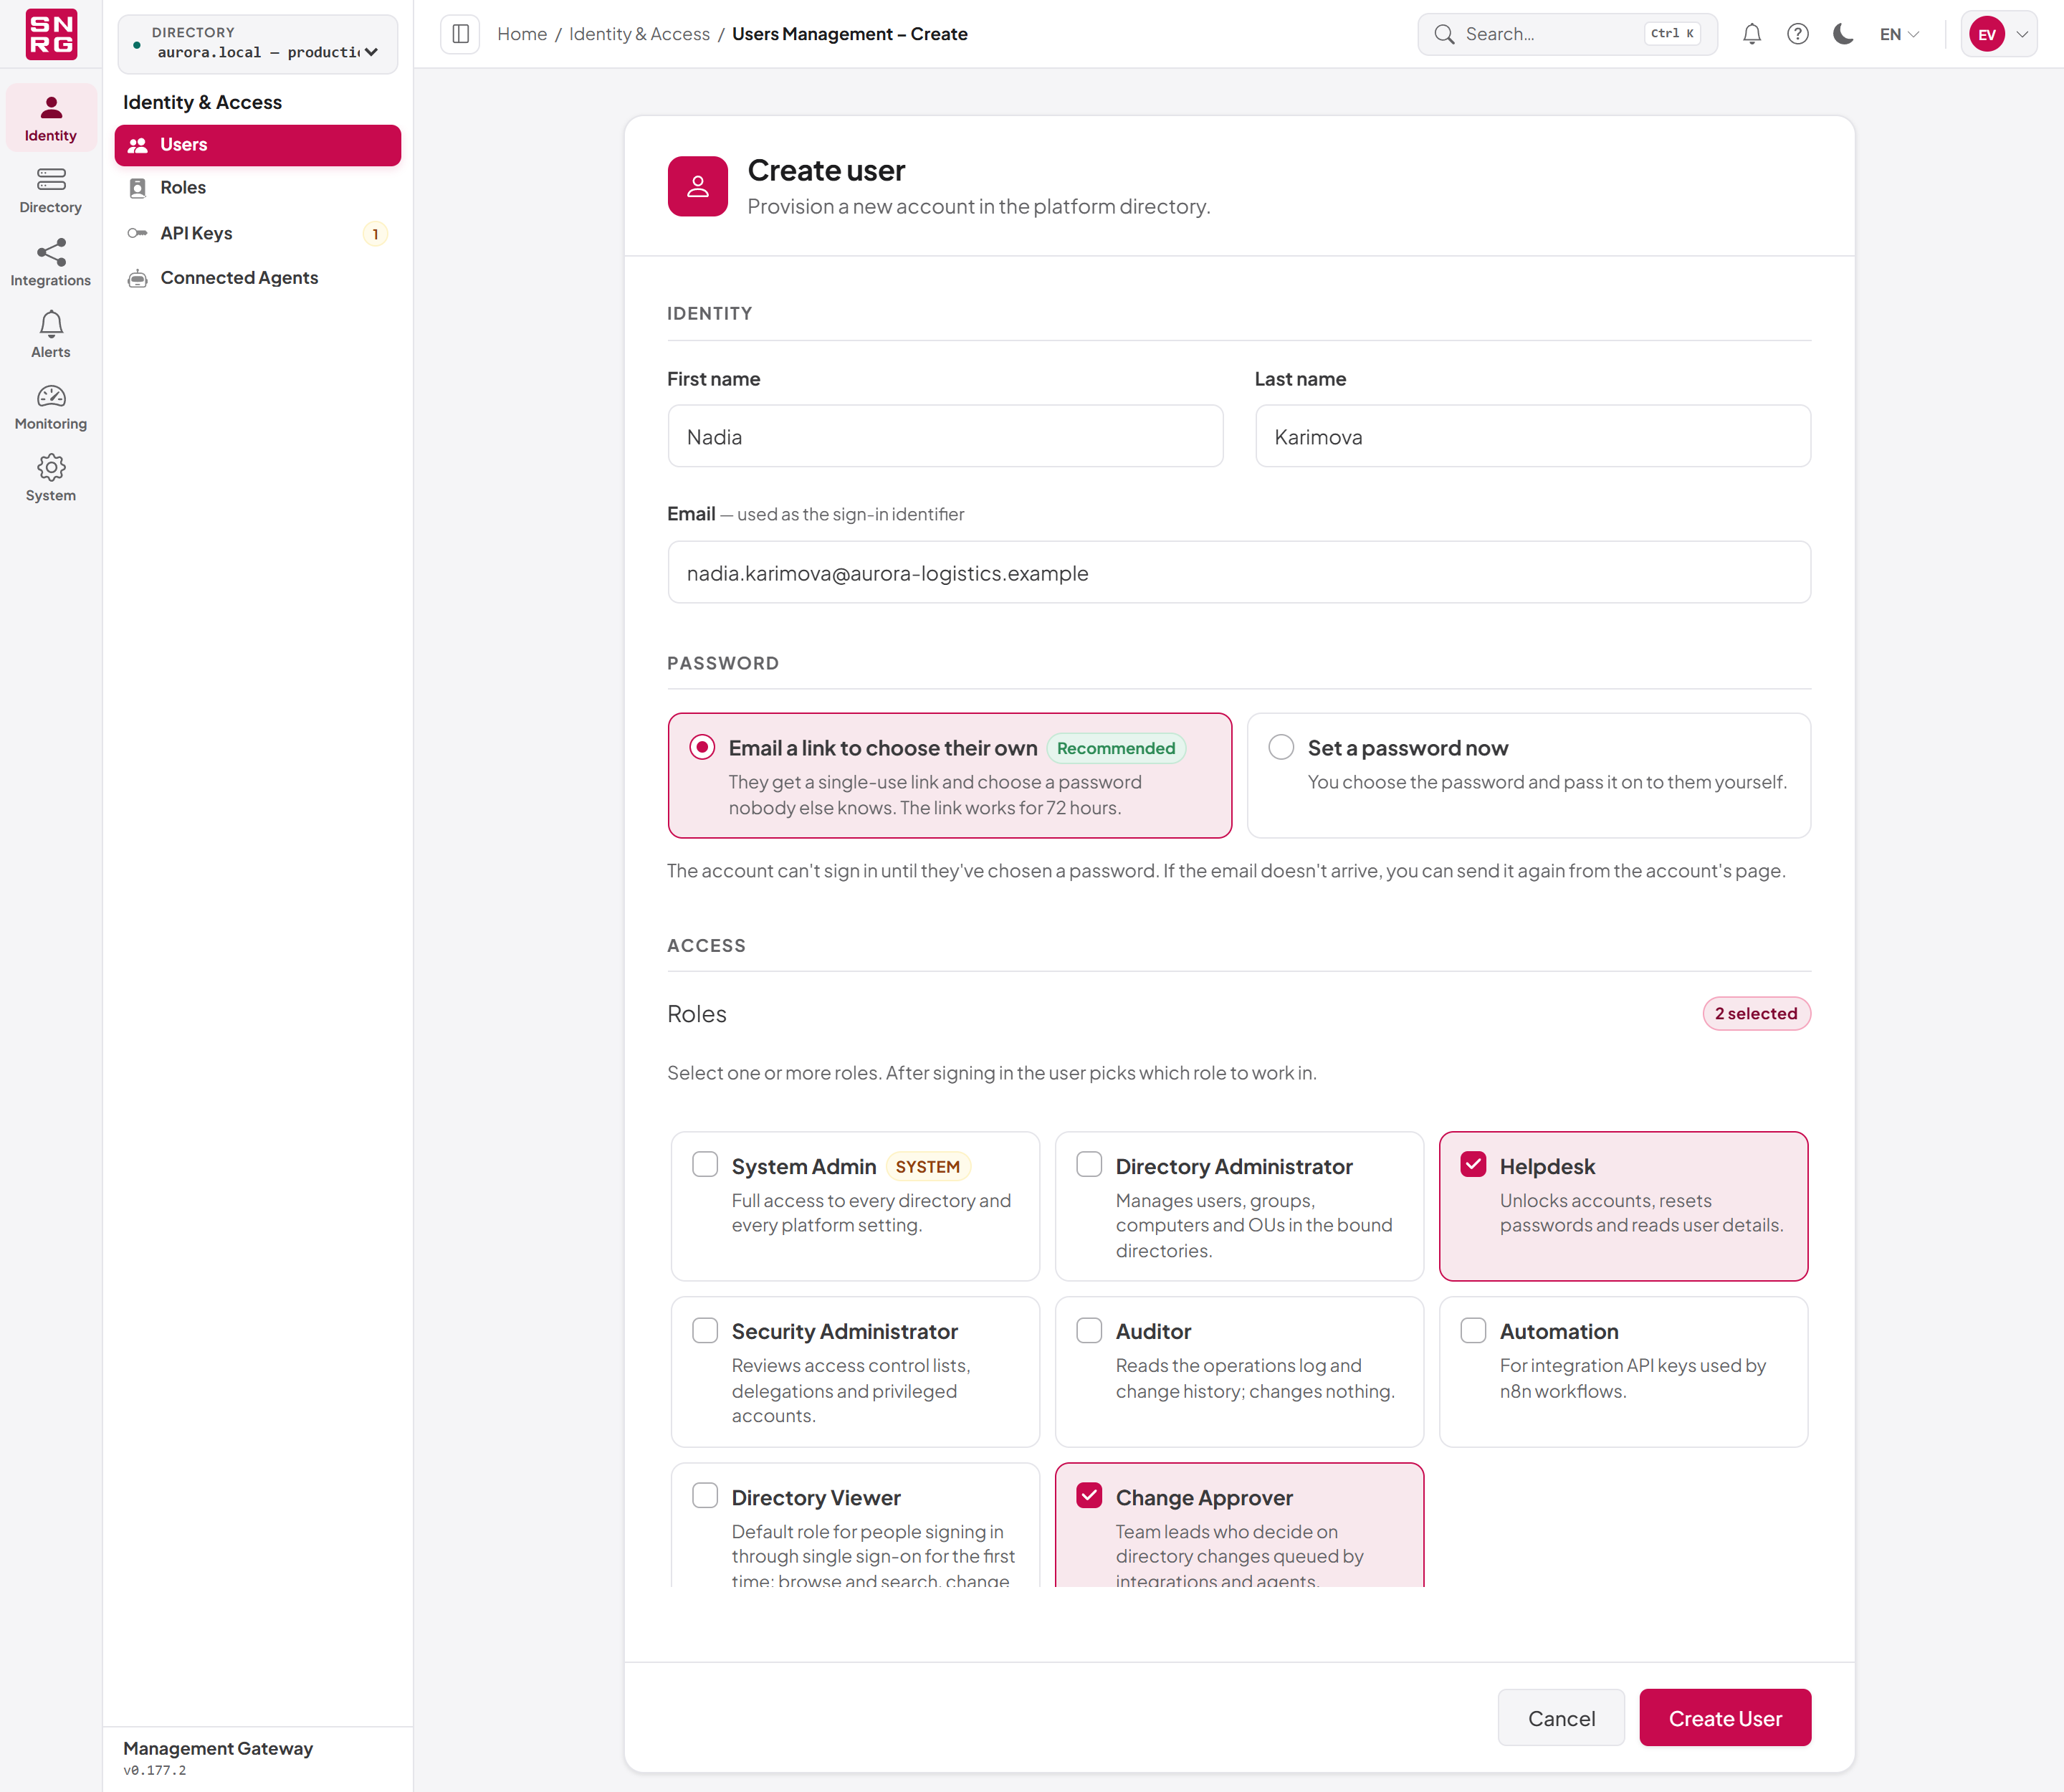Open API Keys in the sidebar
This screenshot has width=2064, height=1792.
(x=258, y=234)
